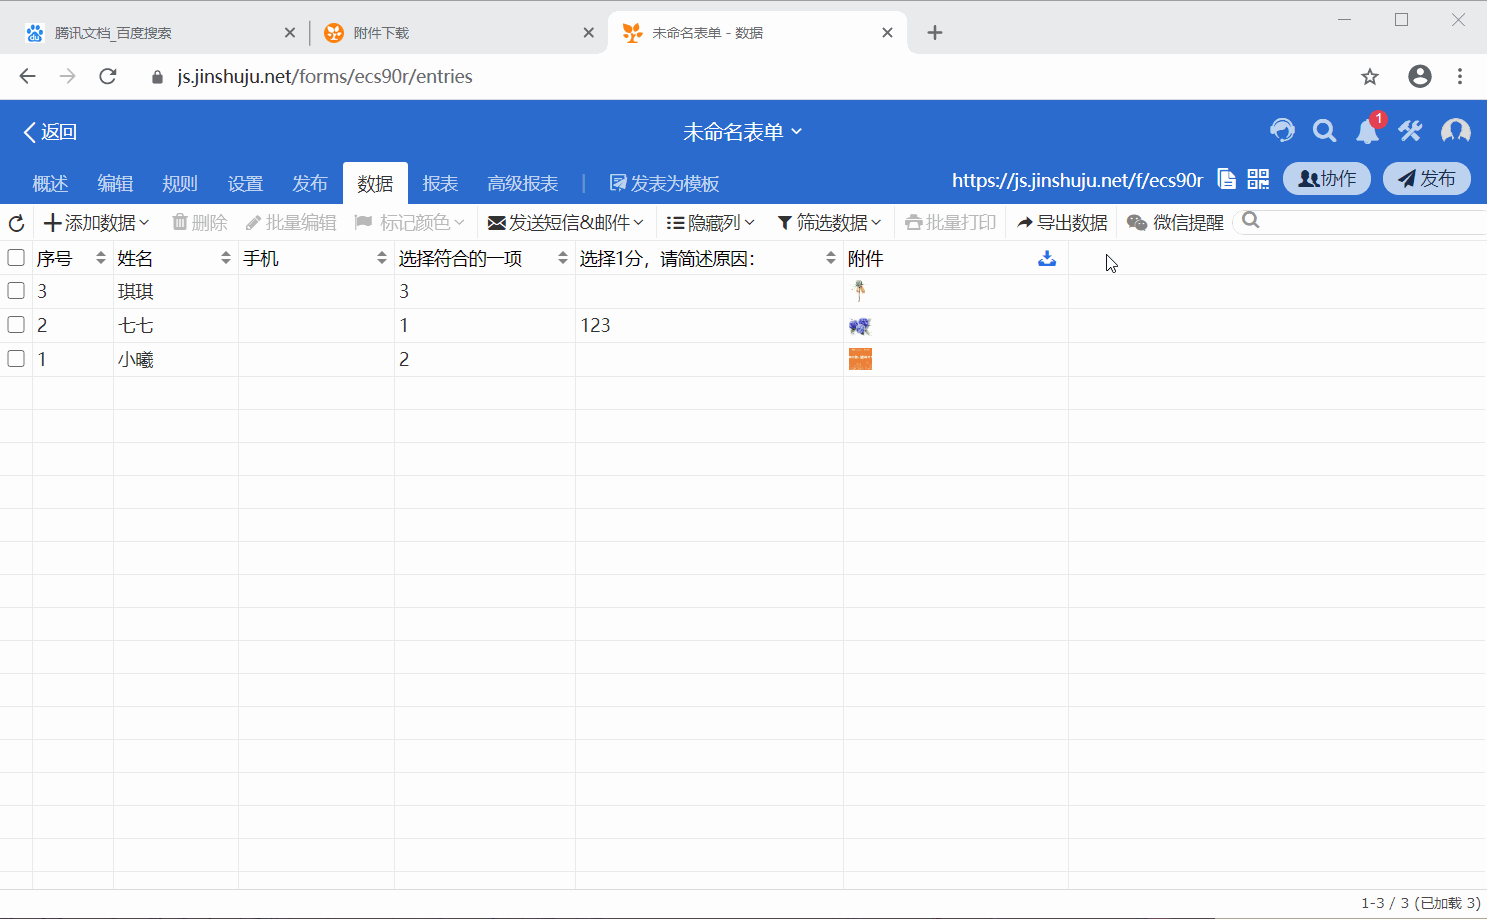Check the row checkbox for 七七
Viewport: 1487px width, 919px height.
[16, 325]
